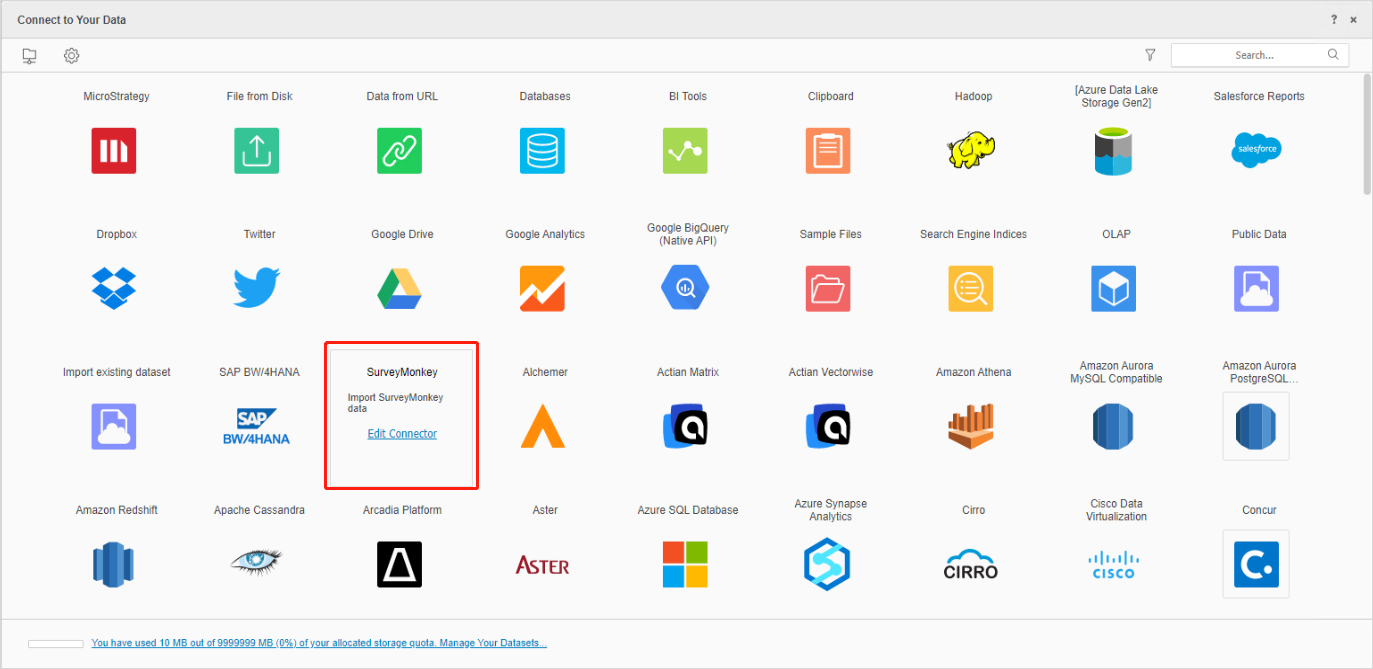Select the Amazon Athena connector icon
The height and width of the screenshot is (669, 1373).
click(972, 426)
